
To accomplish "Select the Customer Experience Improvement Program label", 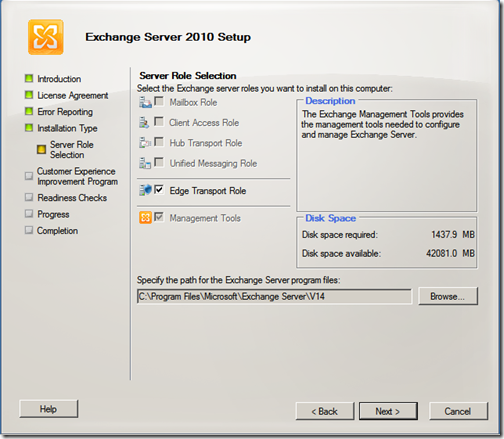I will (x=77, y=176).
